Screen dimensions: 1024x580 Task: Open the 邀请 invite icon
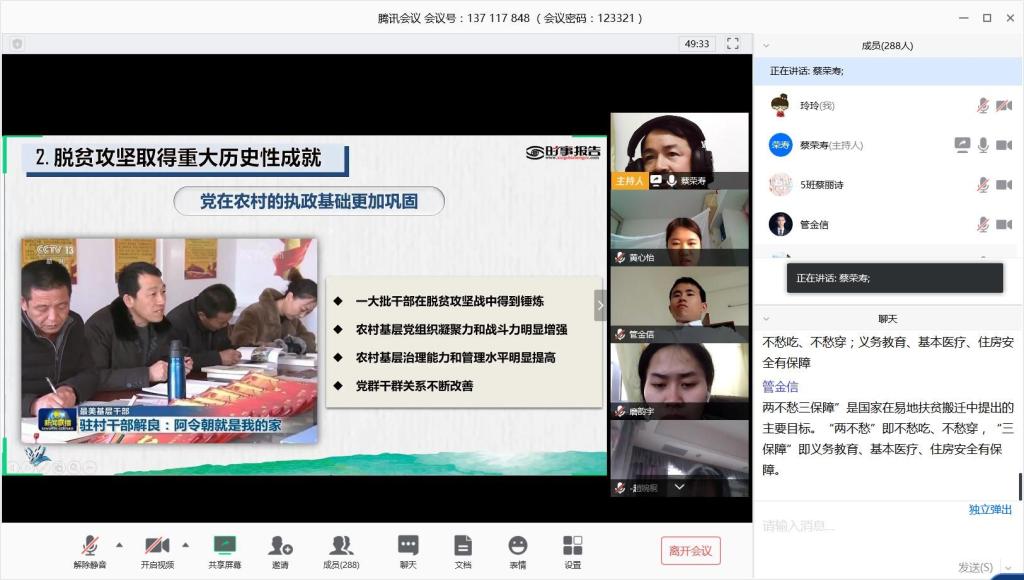pyautogui.click(x=280, y=552)
